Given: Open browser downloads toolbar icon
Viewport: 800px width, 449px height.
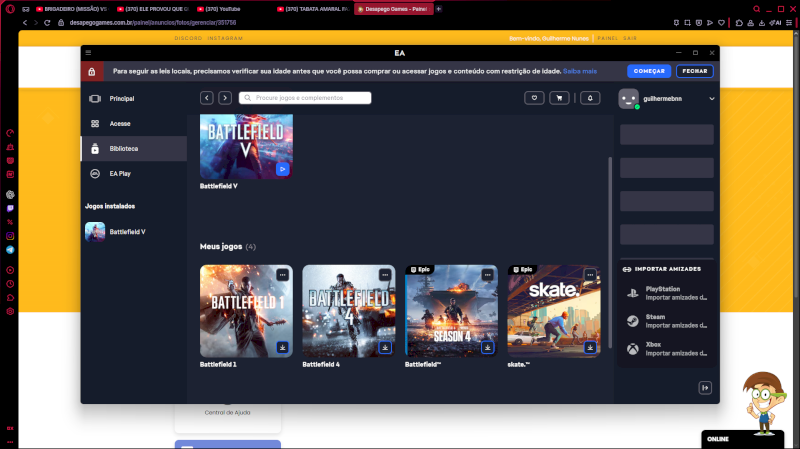Looking at the screenshot, I should coord(762,23).
